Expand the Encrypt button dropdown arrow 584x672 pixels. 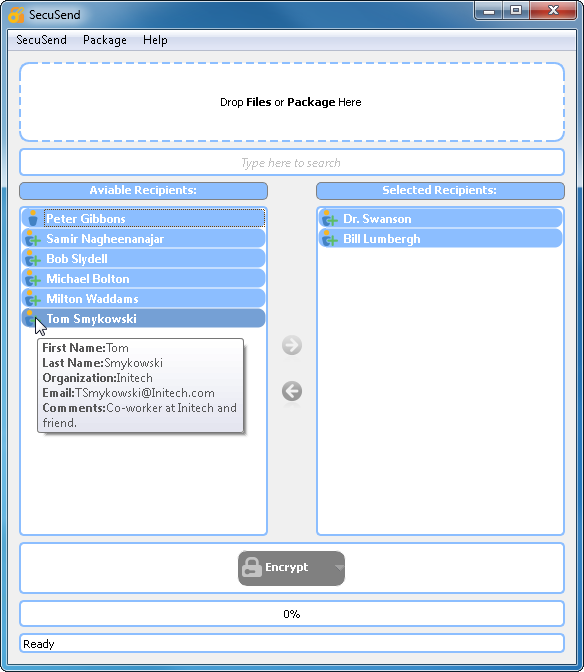coord(339,568)
